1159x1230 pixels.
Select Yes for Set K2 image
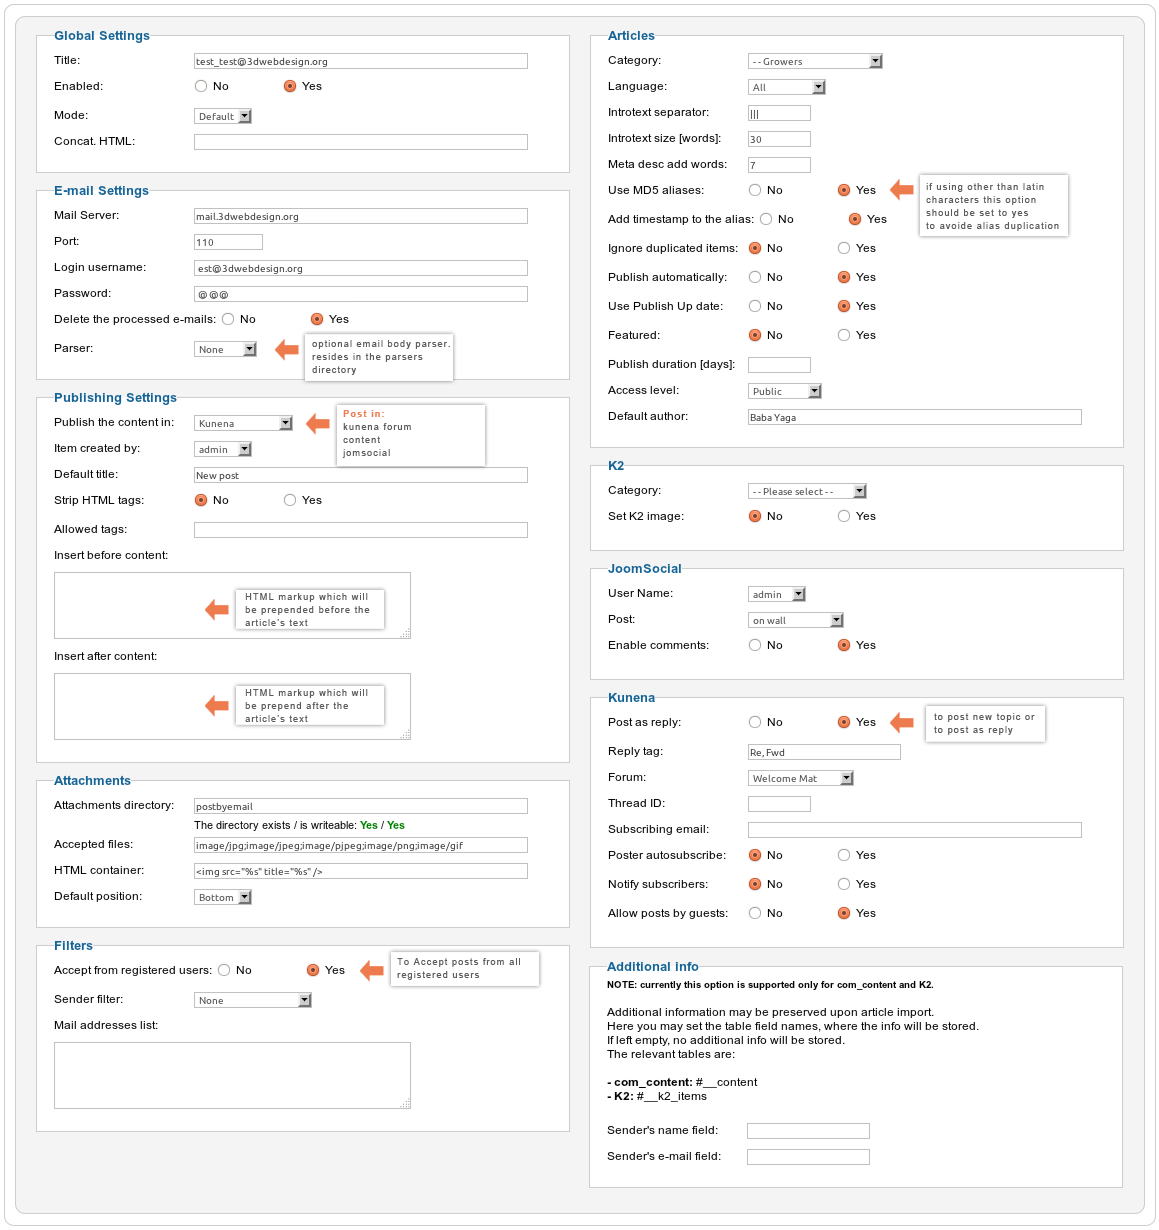click(x=844, y=516)
